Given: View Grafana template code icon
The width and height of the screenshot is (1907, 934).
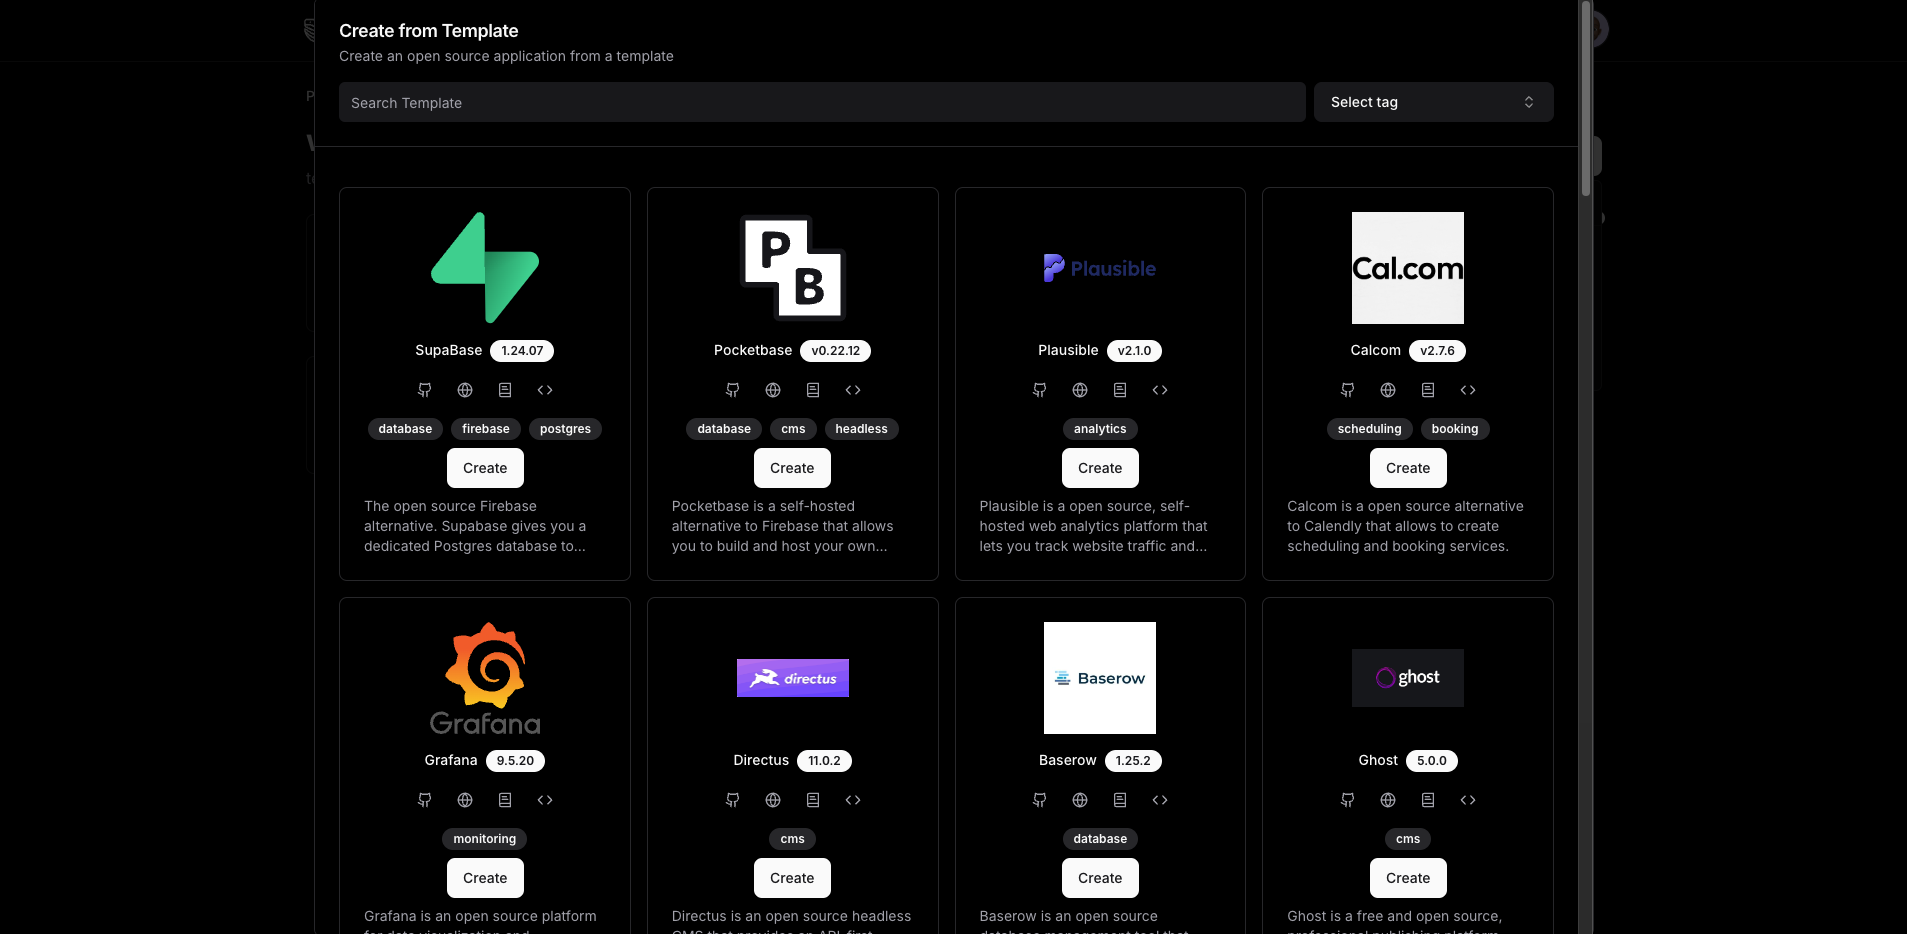Looking at the screenshot, I should pos(545,800).
